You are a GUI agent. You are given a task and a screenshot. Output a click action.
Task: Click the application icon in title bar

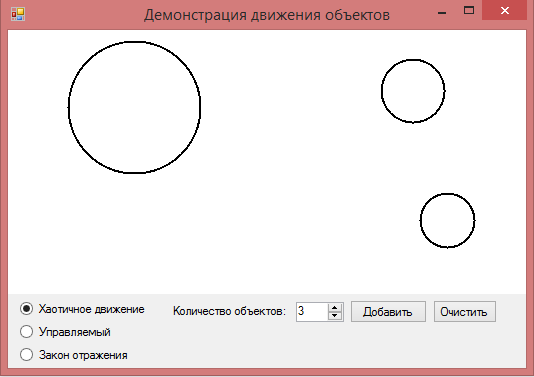[x=18, y=14]
